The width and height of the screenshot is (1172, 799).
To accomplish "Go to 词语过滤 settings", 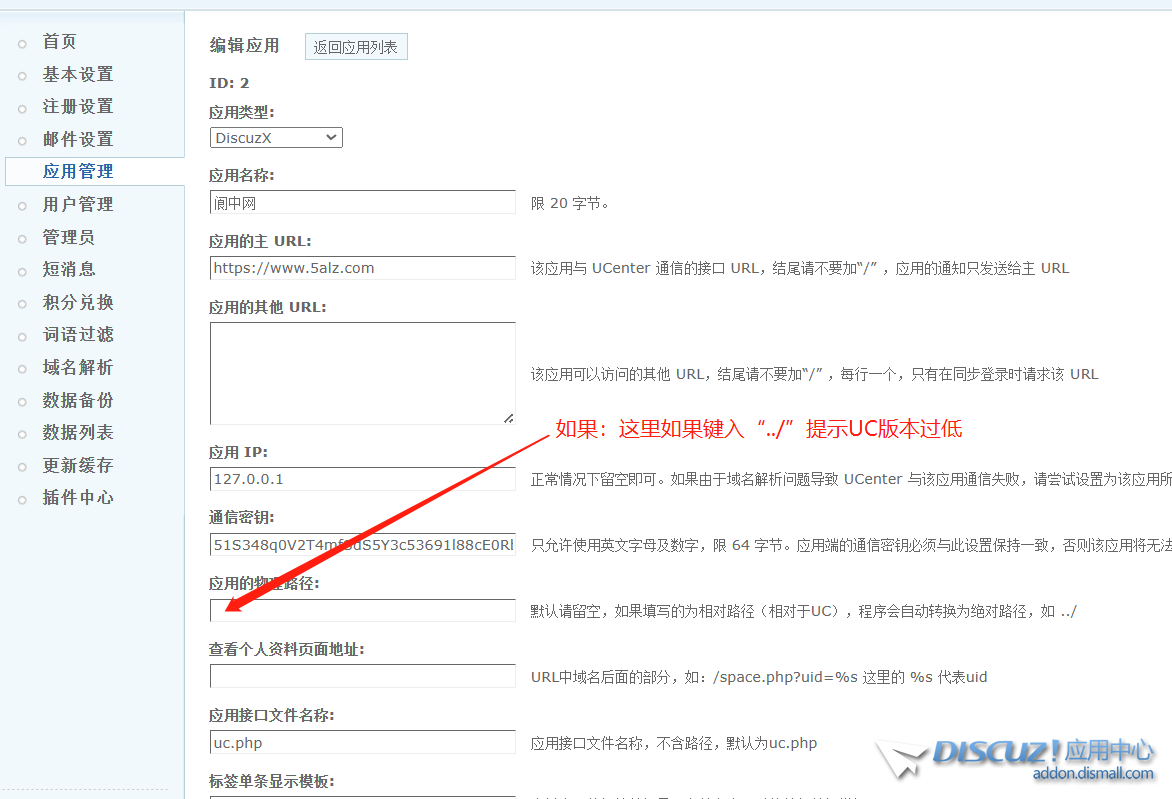I will pyautogui.click(x=77, y=335).
